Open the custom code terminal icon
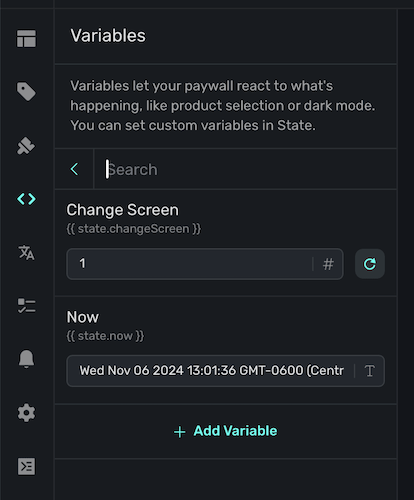The image size is (414, 500). (26, 466)
